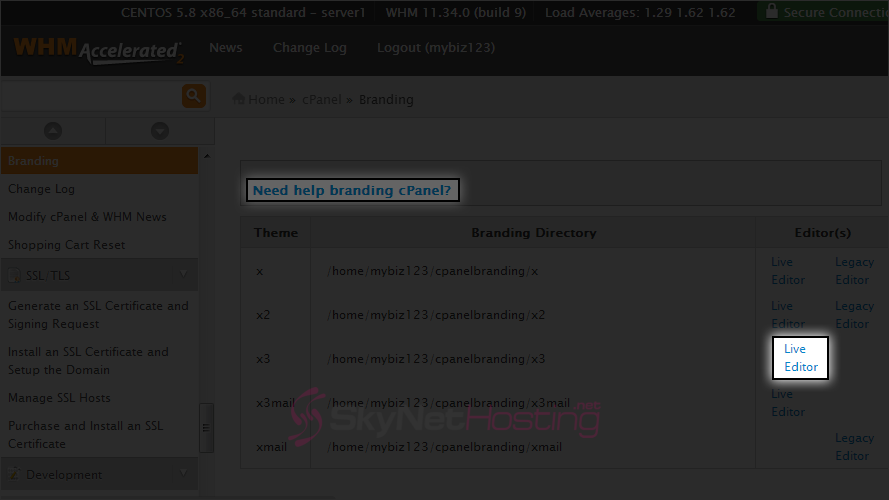Click Logout (mybiz123)
Image resolution: width=889 pixels, height=500 pixels.
tap(436, 48)
